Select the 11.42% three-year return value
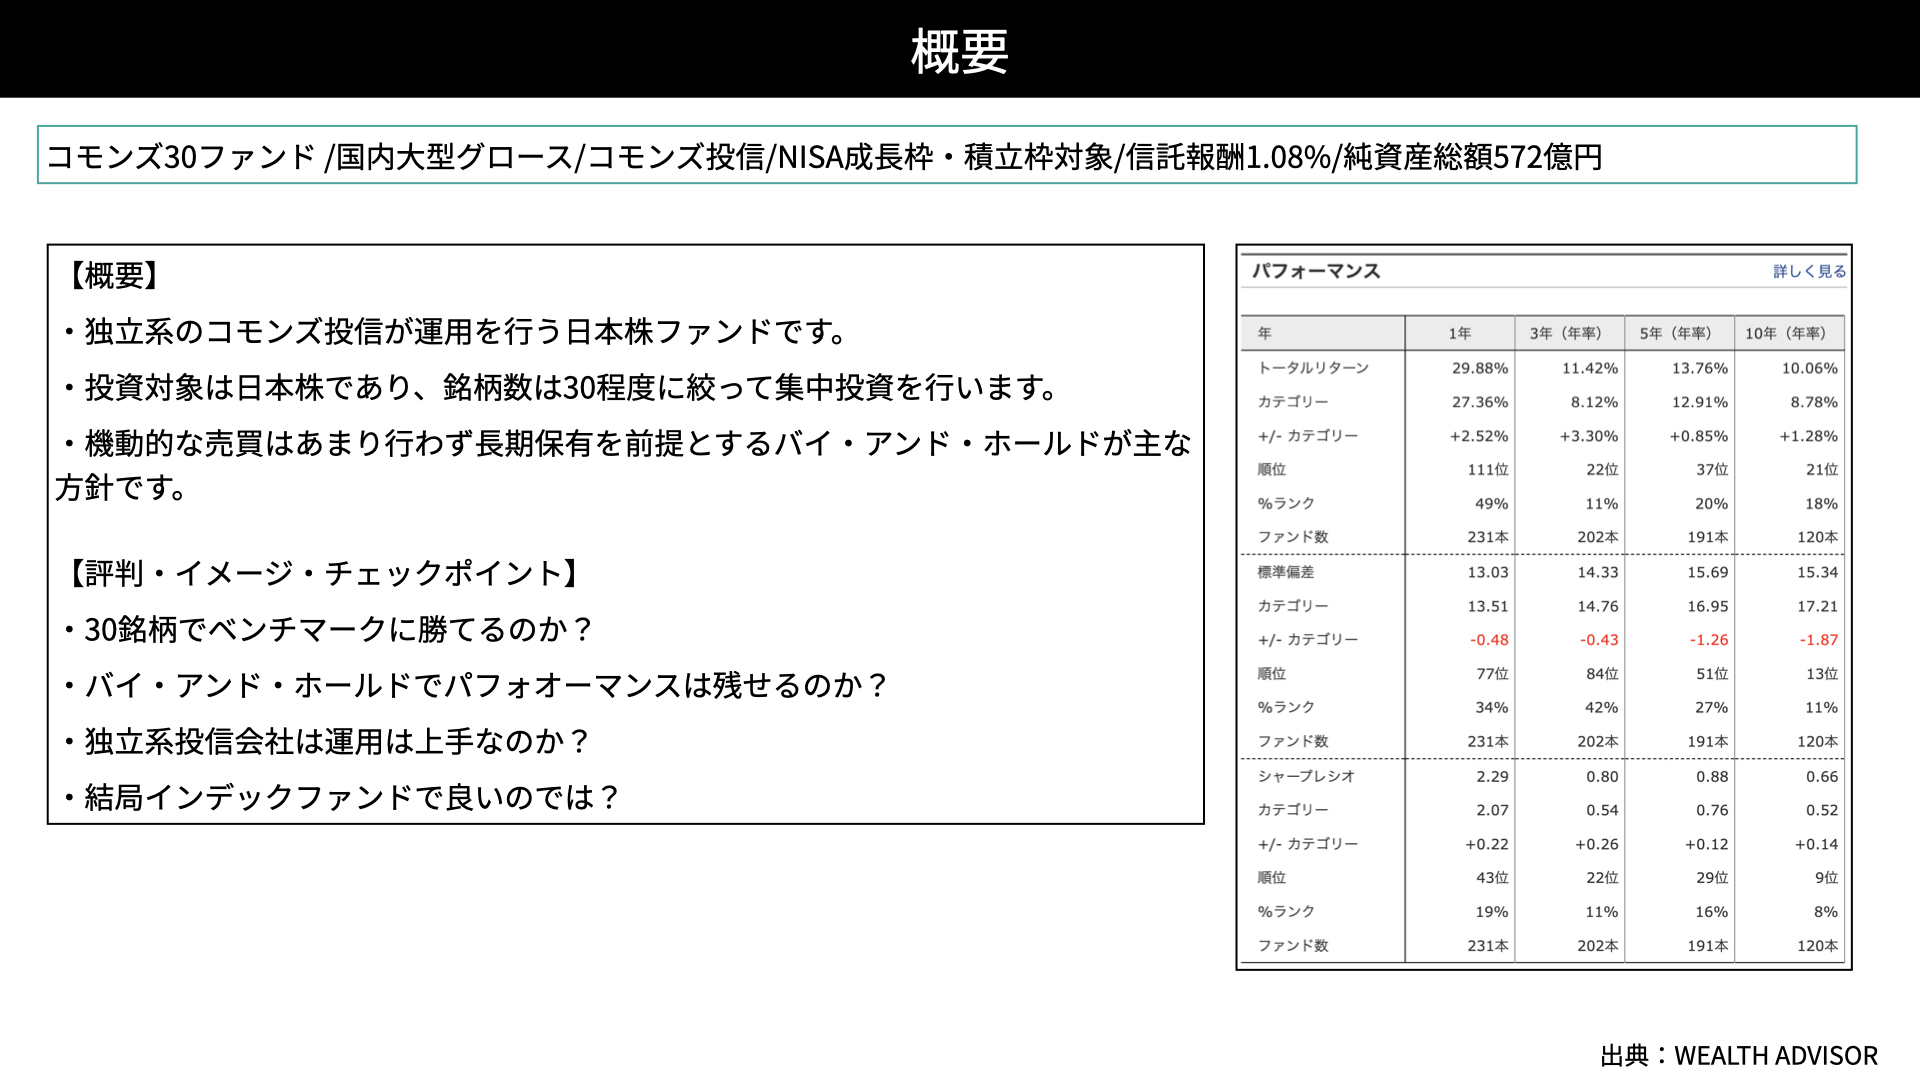Screen dimensions: 1920x1080 coord(1590,368)
